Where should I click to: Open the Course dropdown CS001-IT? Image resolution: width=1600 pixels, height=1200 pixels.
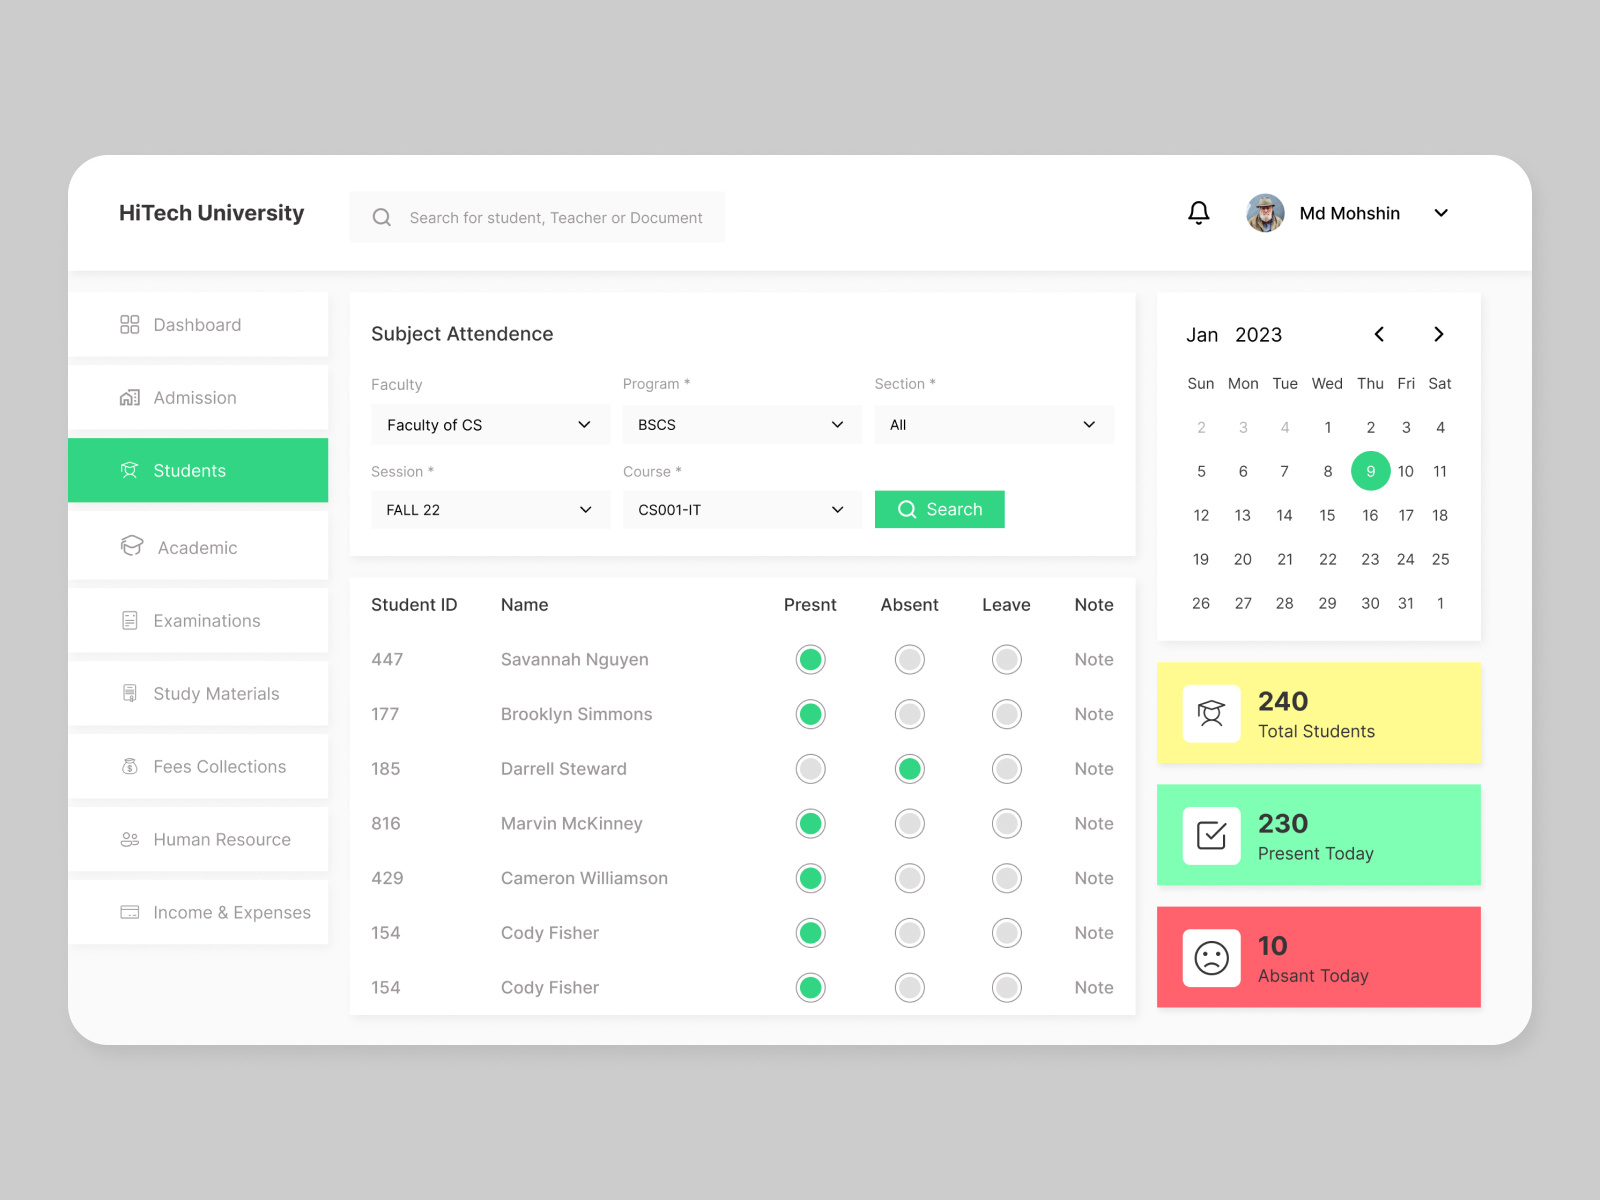pos(741,509)
